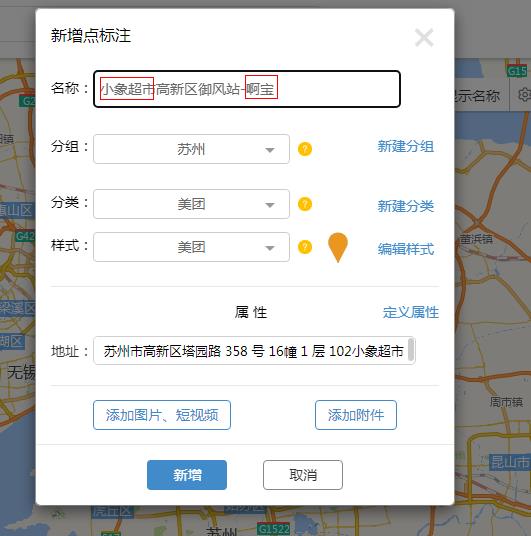Image resolution: width=531 pixels, height=536 pixels.
Task: Click the help icon next to 分组
Action: click(305, 149)
